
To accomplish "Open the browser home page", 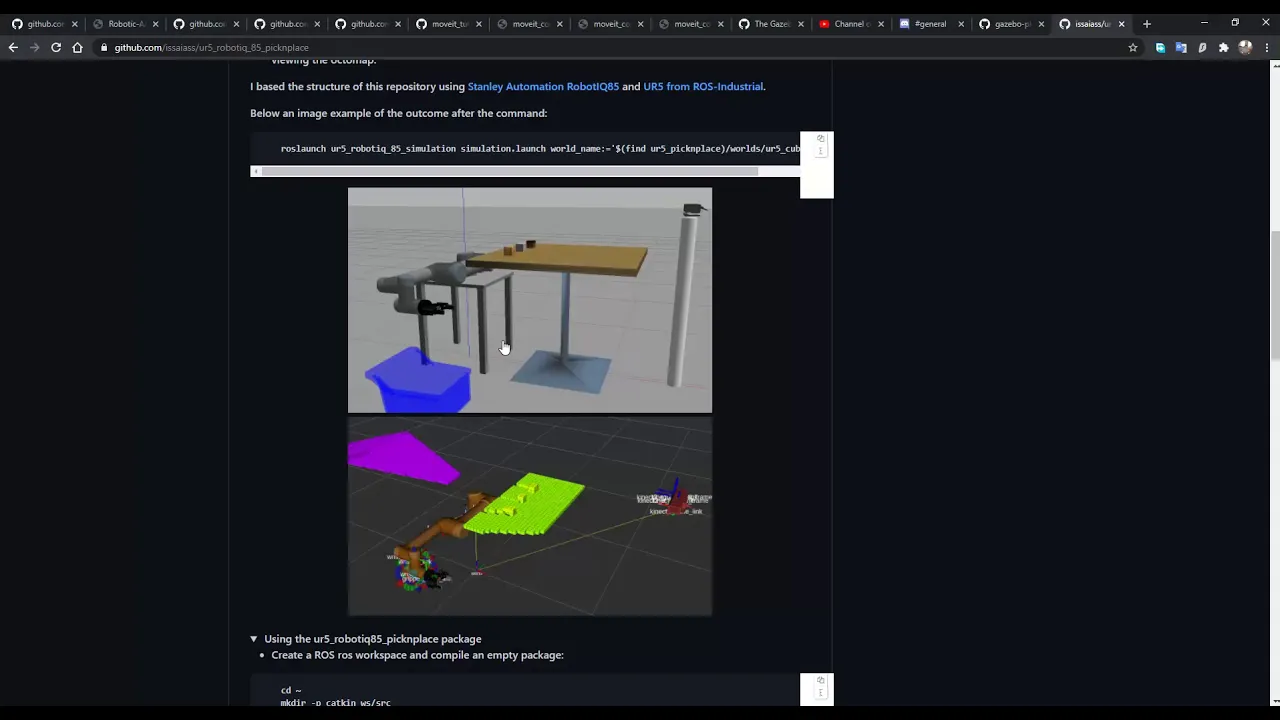I will click(77, 47).
